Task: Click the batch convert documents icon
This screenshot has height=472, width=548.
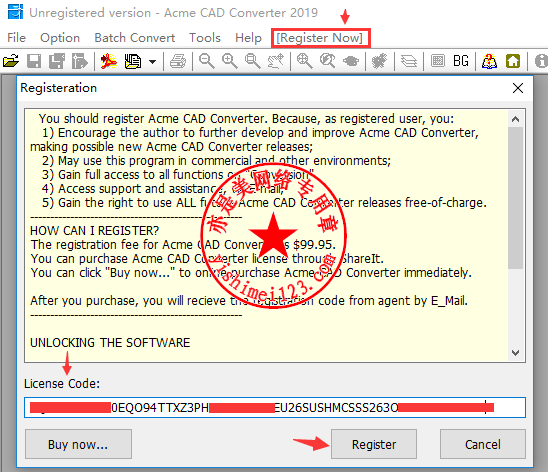Action: point(133,61)
